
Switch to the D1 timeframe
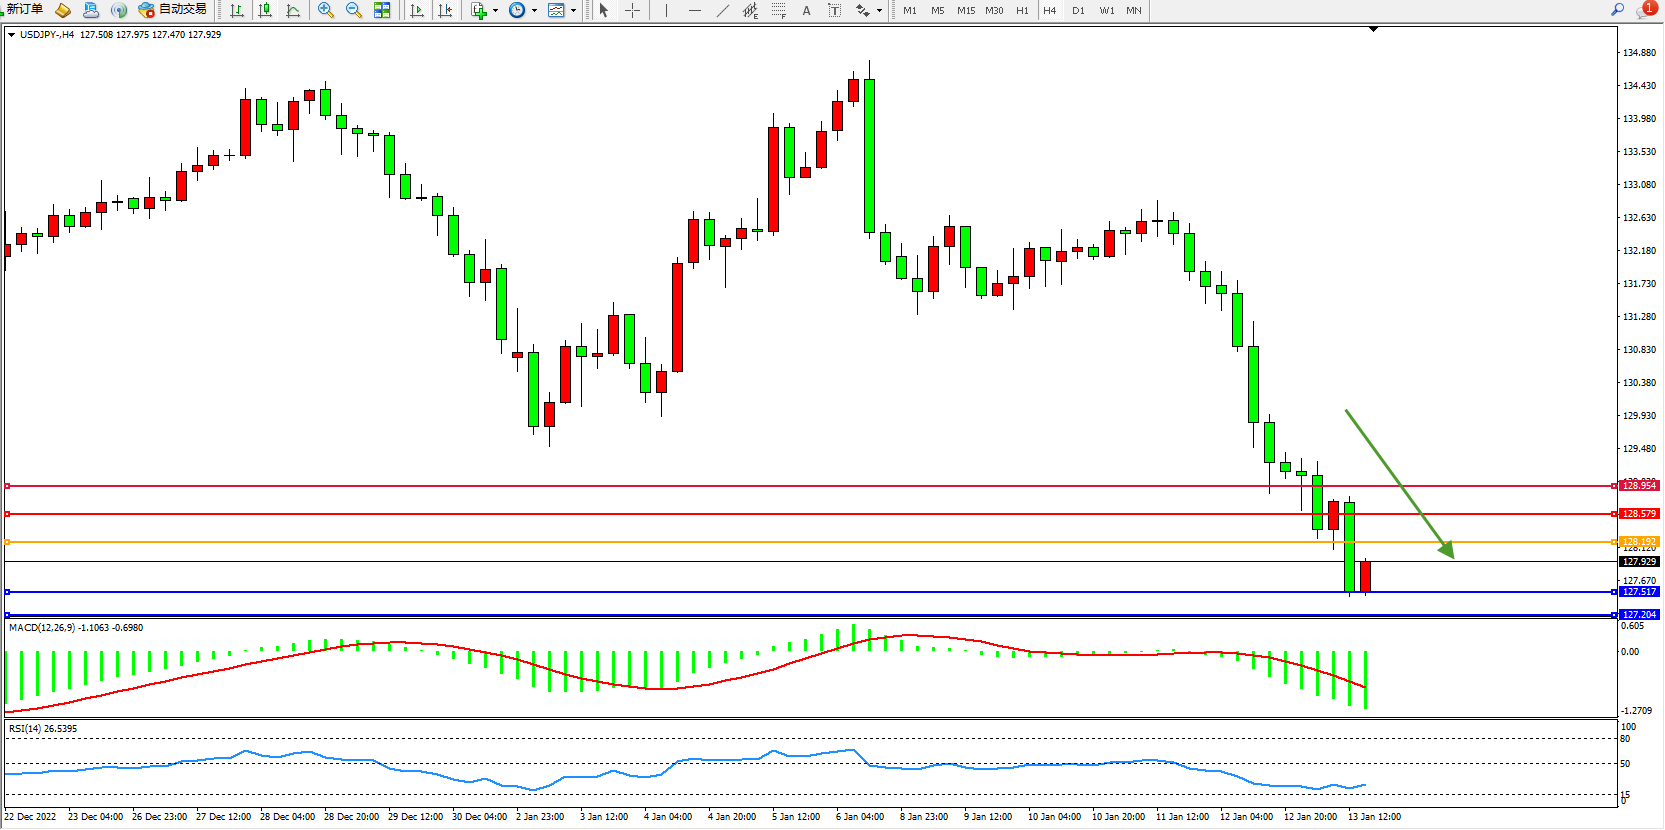pos(1078,10)
